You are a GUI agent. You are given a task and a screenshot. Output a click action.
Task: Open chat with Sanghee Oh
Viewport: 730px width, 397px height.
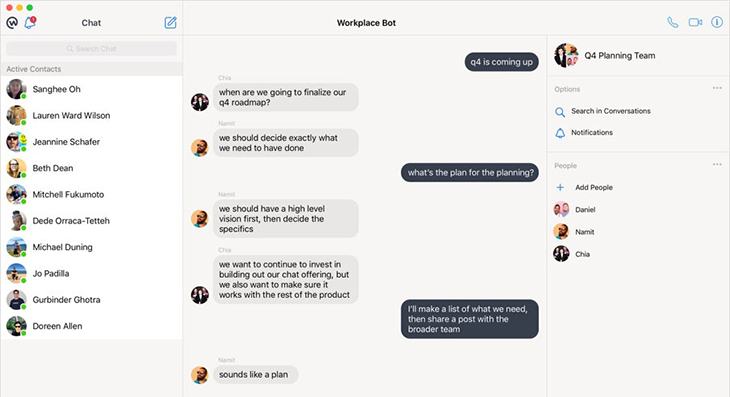coord(91,89)
